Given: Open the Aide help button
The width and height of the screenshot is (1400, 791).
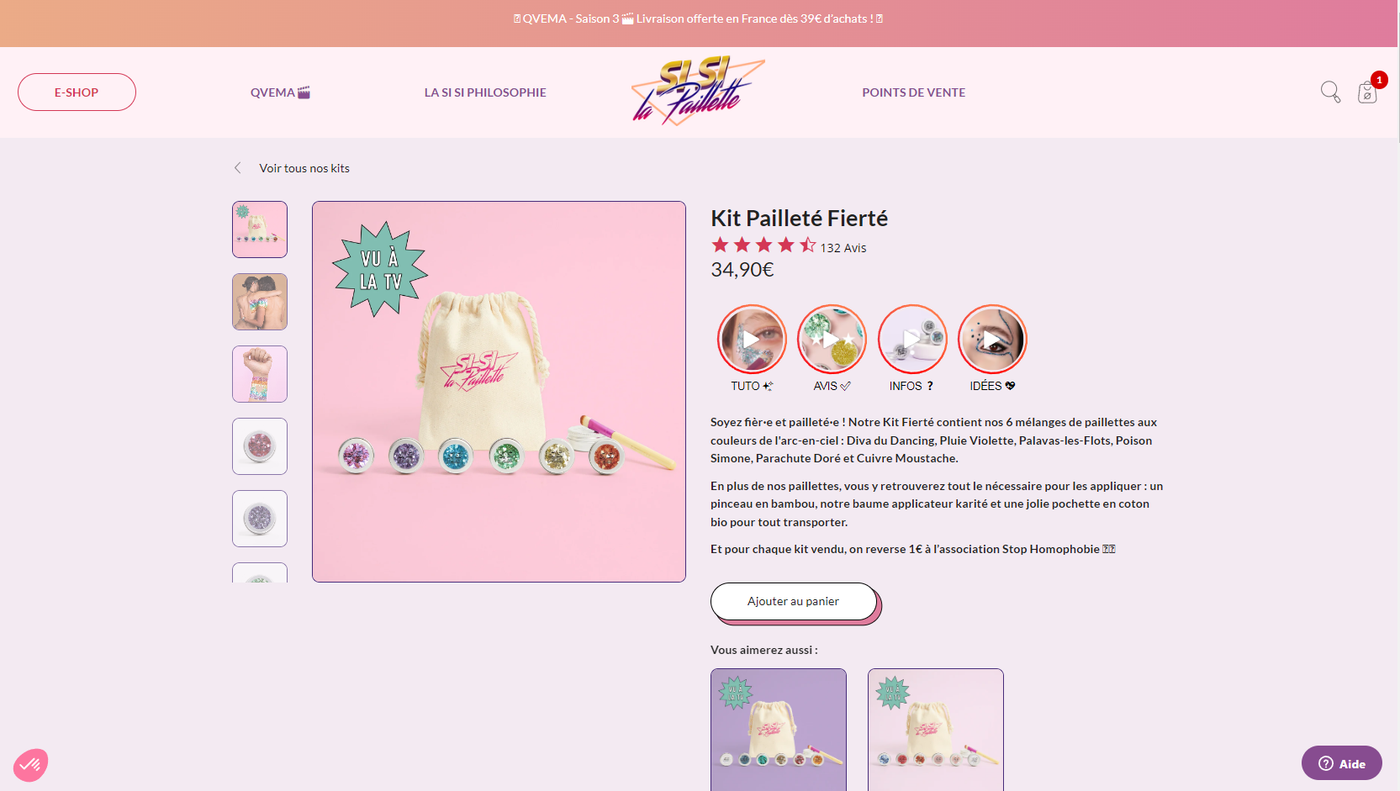Looking at the screenshot, I should tap(1340, 763).
